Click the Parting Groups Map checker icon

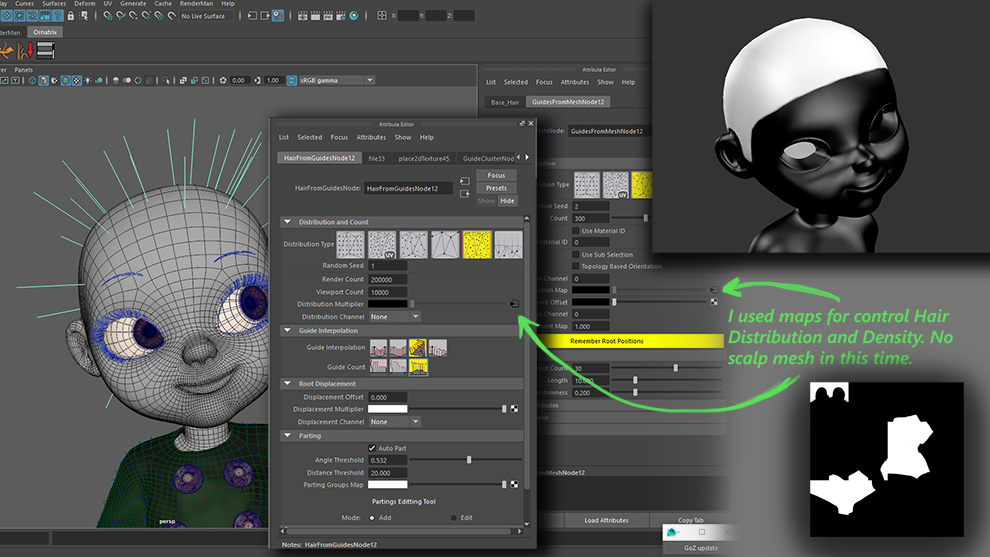click(514, 484)
